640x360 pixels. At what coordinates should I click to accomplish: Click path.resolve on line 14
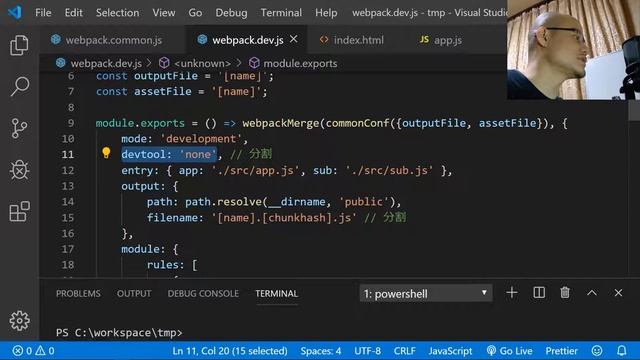coord(223,202)
